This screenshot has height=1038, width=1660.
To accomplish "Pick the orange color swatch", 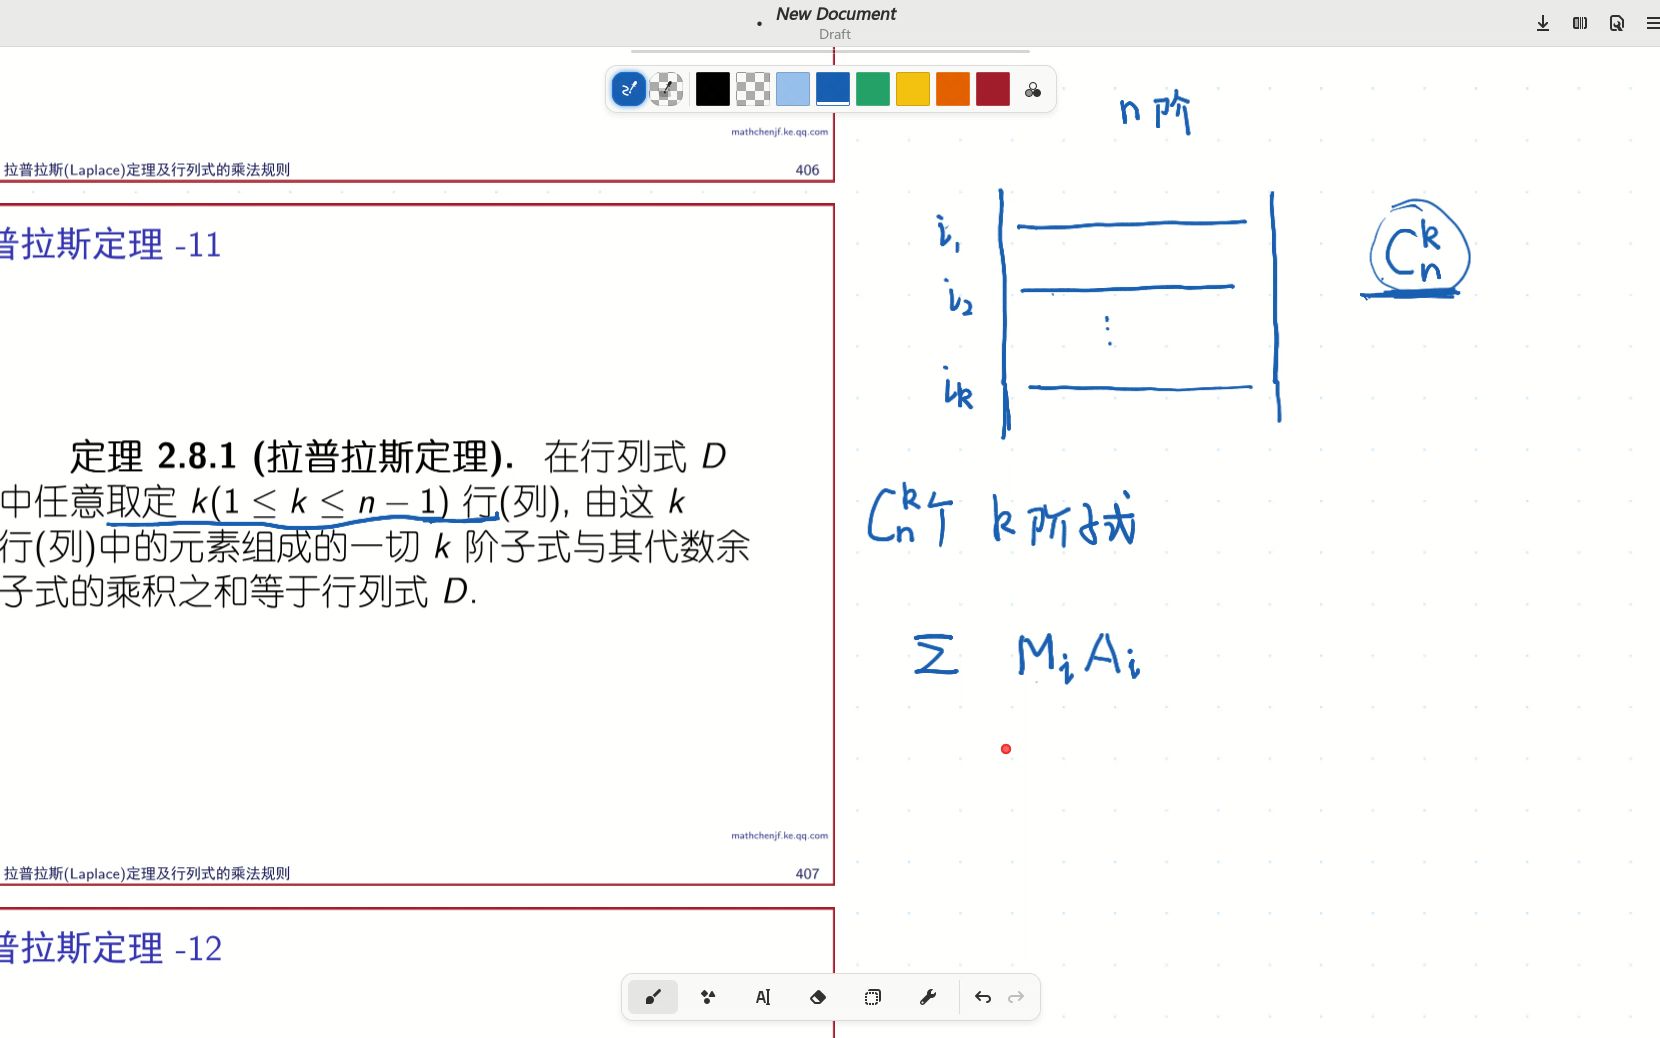I will [953, 89].
